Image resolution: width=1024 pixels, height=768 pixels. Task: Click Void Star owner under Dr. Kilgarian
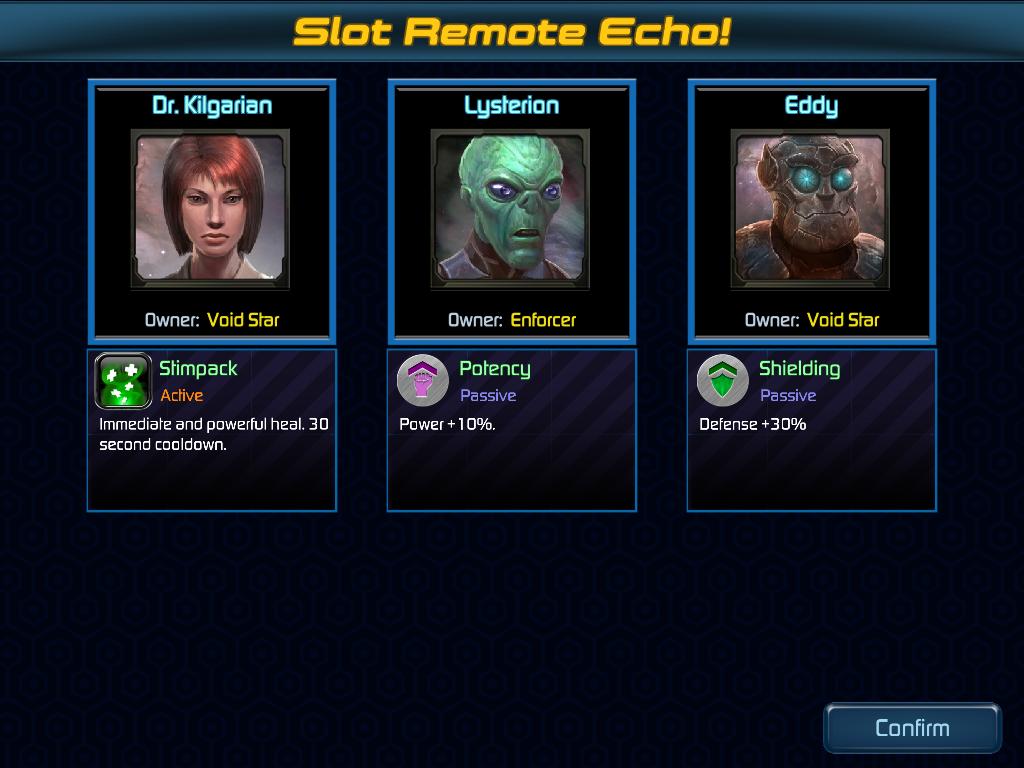243,320
